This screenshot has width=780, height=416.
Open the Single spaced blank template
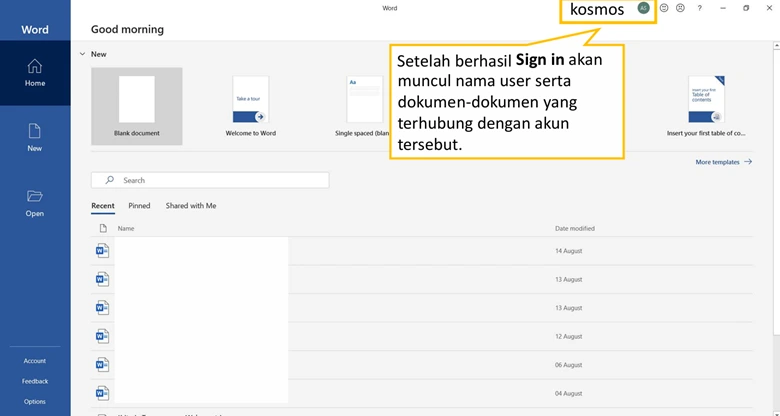pyautogui.click(x=364, y=106)
